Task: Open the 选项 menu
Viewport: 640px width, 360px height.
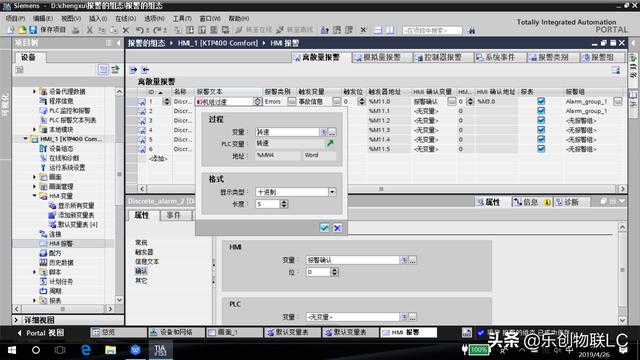Action: point(154,18)
